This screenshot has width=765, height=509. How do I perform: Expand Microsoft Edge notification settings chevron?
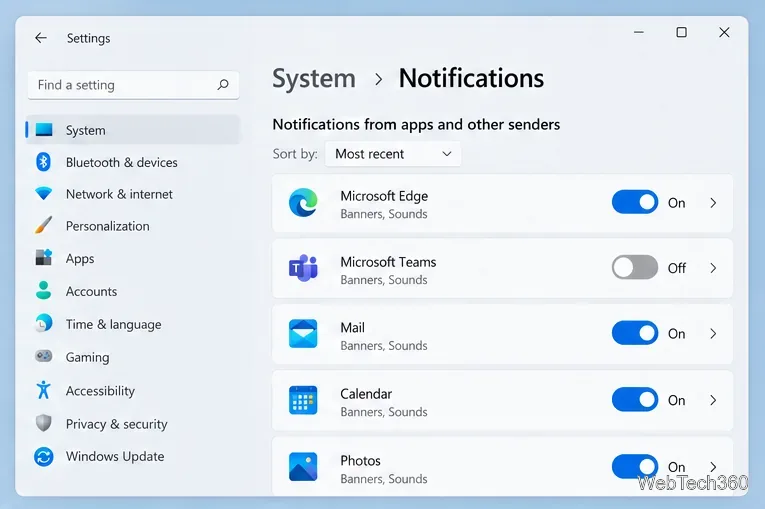(713, 203)
